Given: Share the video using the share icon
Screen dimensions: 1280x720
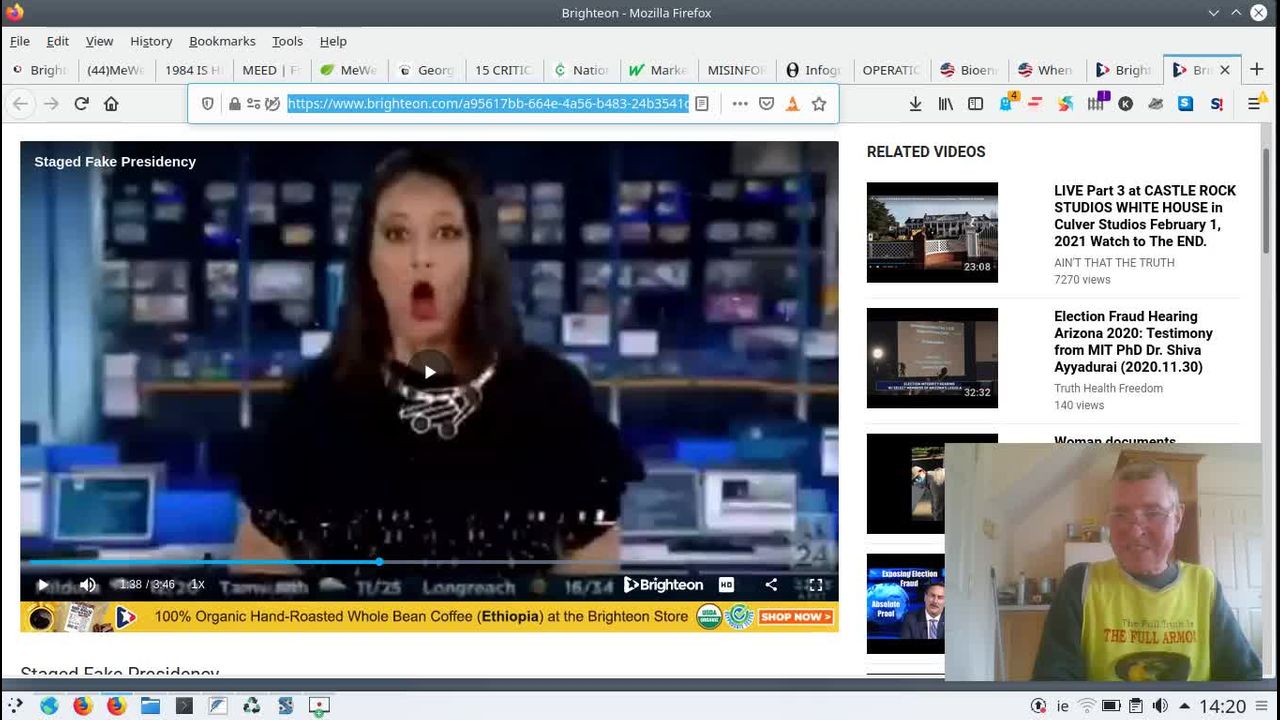Looking at the screenshot, I should pos(771,585).
